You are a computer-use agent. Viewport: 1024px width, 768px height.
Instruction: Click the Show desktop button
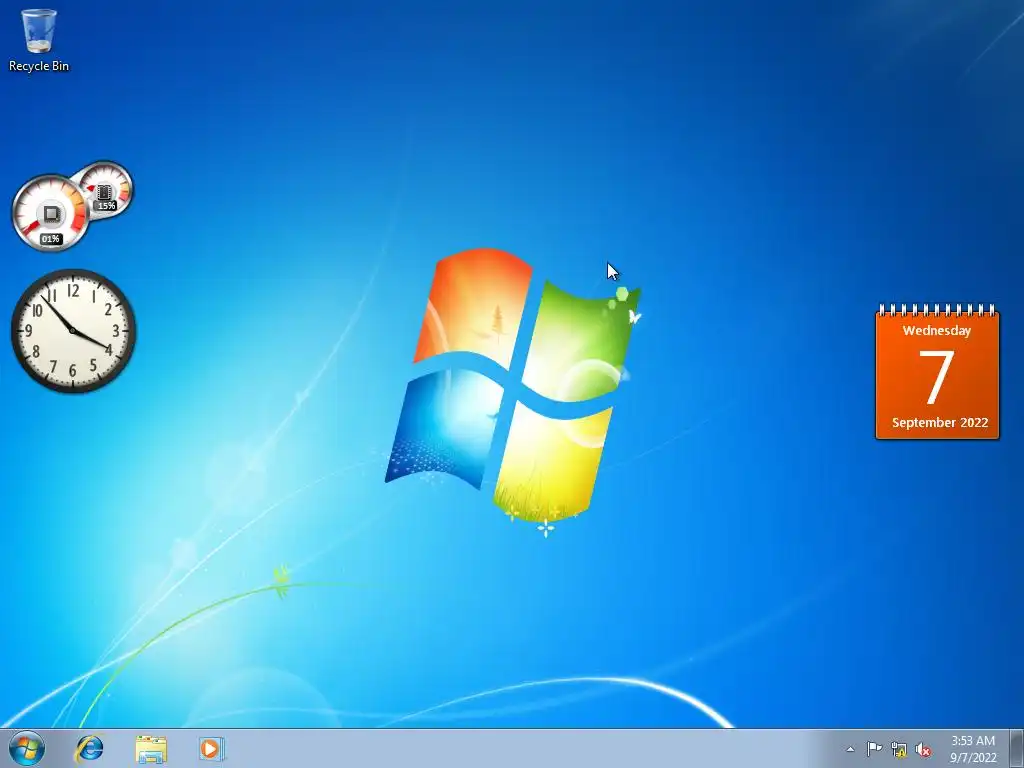point(1016,748)
